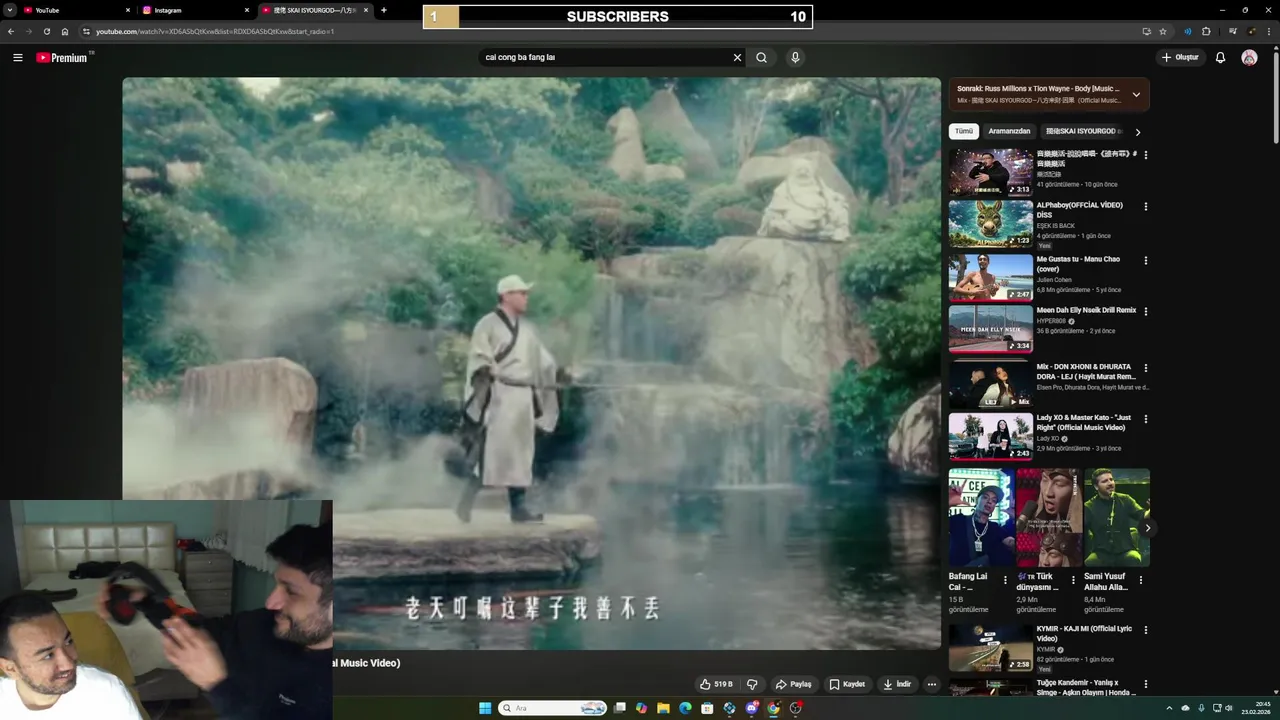This screenshot has width=1280, height=720.
Task: View site information icon beside URL
Action: (85, 31)
